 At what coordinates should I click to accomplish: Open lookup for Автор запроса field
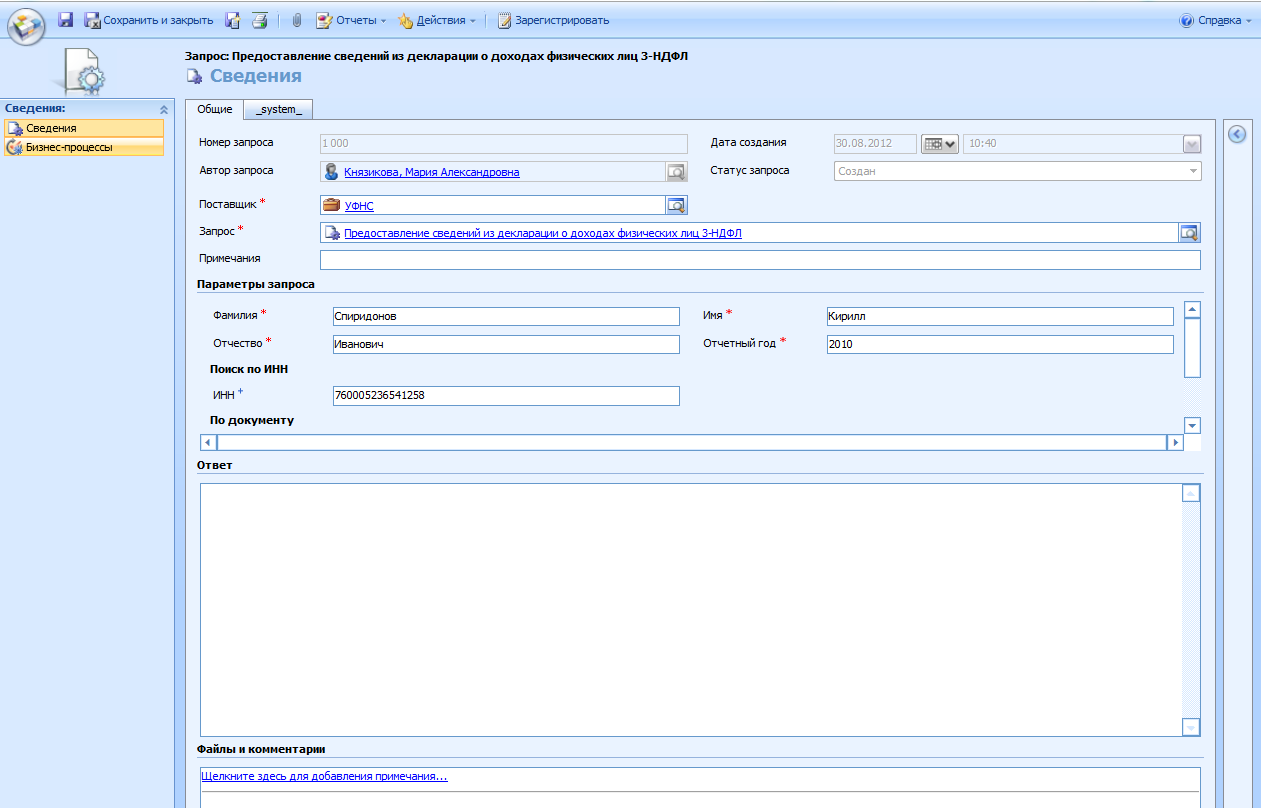[677, 172]
